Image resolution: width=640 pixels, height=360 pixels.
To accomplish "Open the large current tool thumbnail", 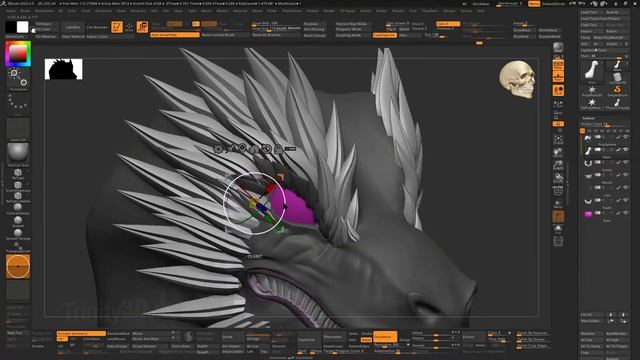I will [592, 71].
